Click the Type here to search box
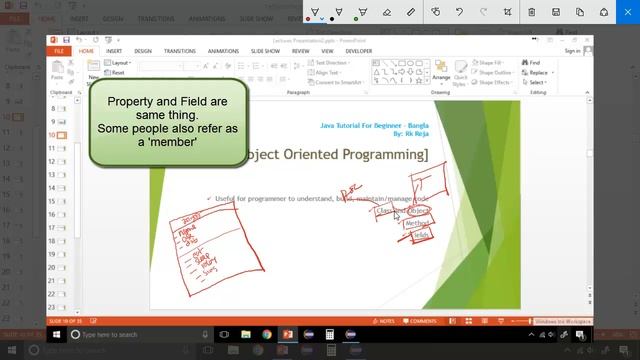This screenshot has height=360, width=640. [141, 335]
